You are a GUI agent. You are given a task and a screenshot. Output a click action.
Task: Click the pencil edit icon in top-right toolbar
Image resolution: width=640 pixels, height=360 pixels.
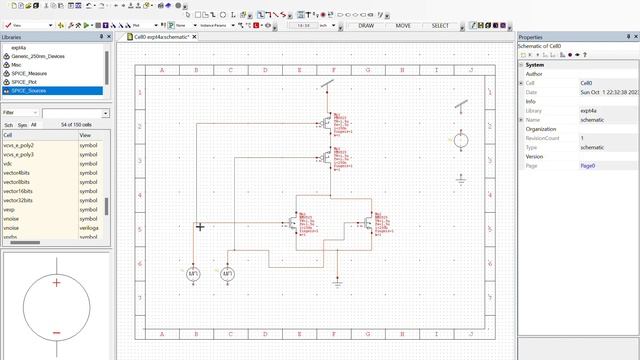click(473, 25)
